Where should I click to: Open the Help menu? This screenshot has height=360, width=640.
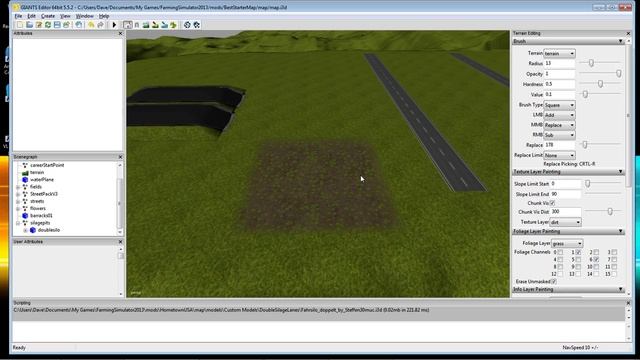pos(104,16)
